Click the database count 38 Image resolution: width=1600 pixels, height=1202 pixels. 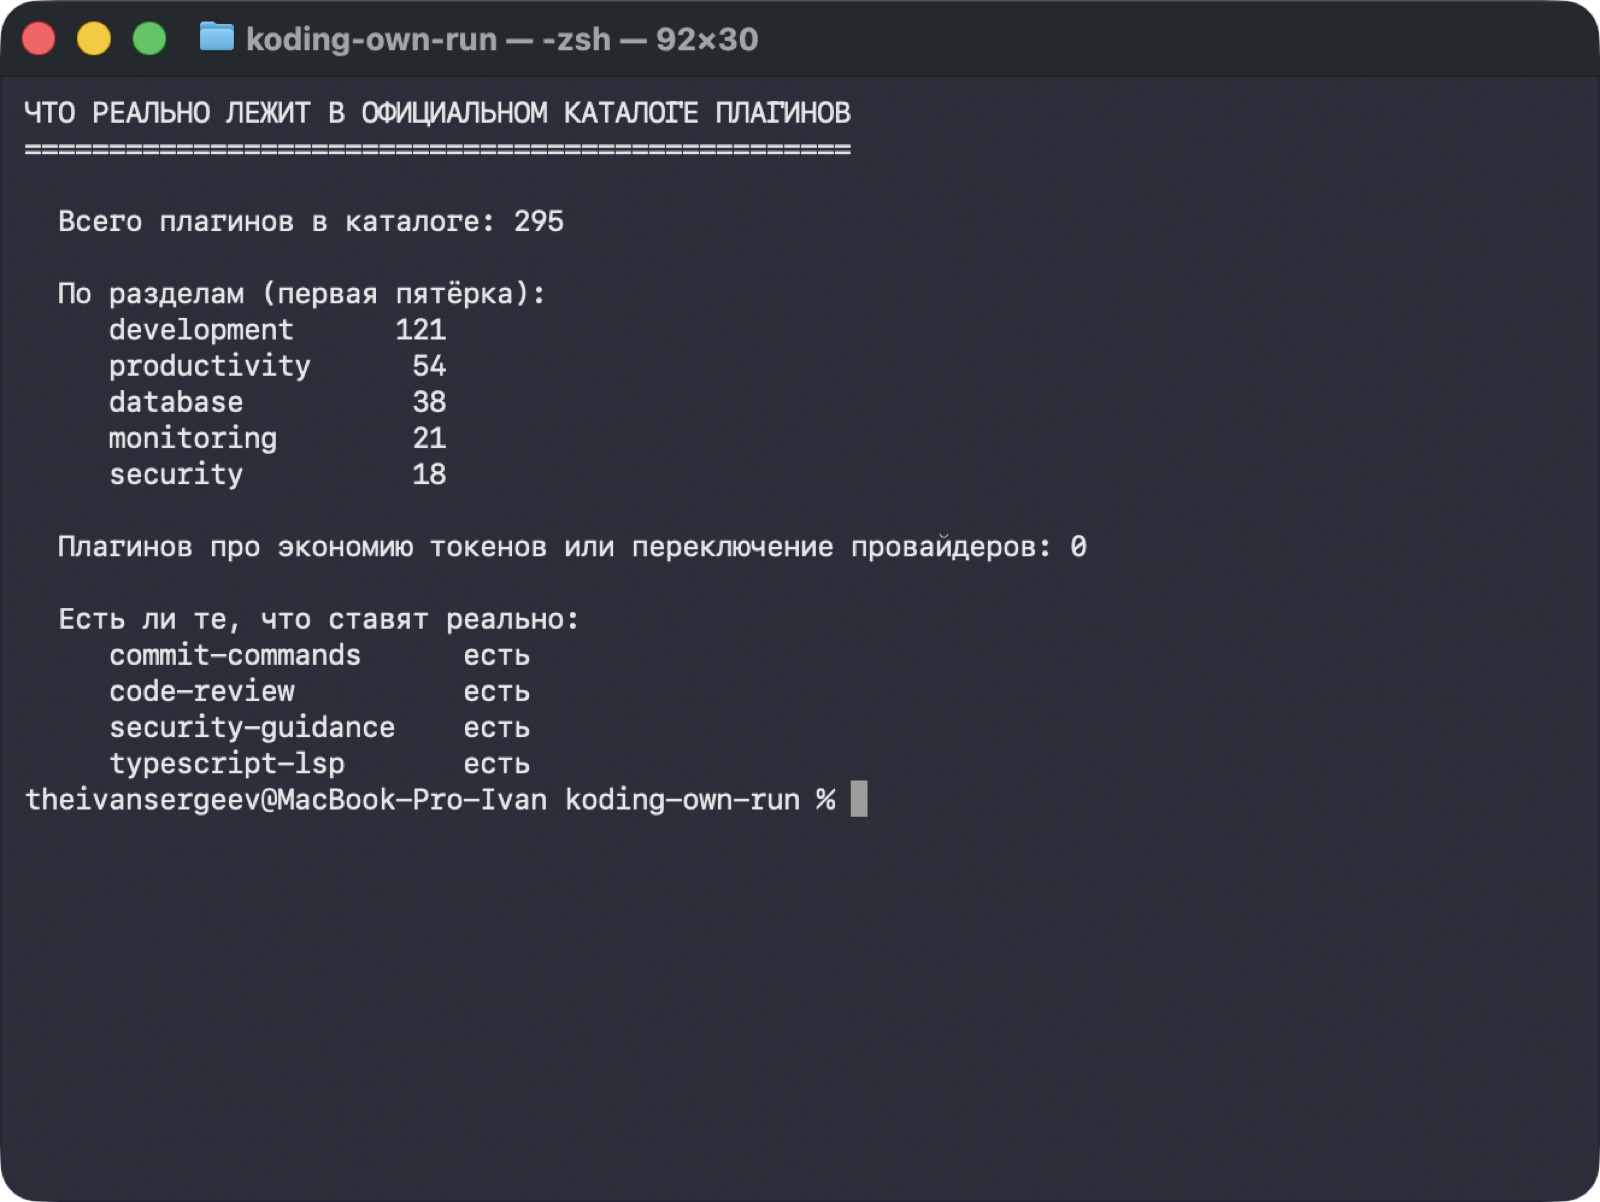pos(429,402)
